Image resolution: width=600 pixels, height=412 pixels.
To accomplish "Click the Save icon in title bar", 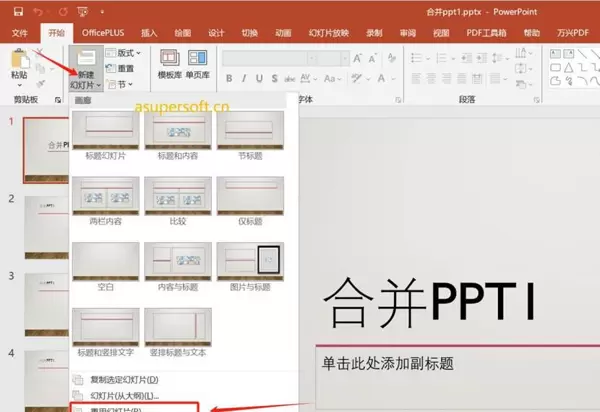I will [x=17, y=11].
